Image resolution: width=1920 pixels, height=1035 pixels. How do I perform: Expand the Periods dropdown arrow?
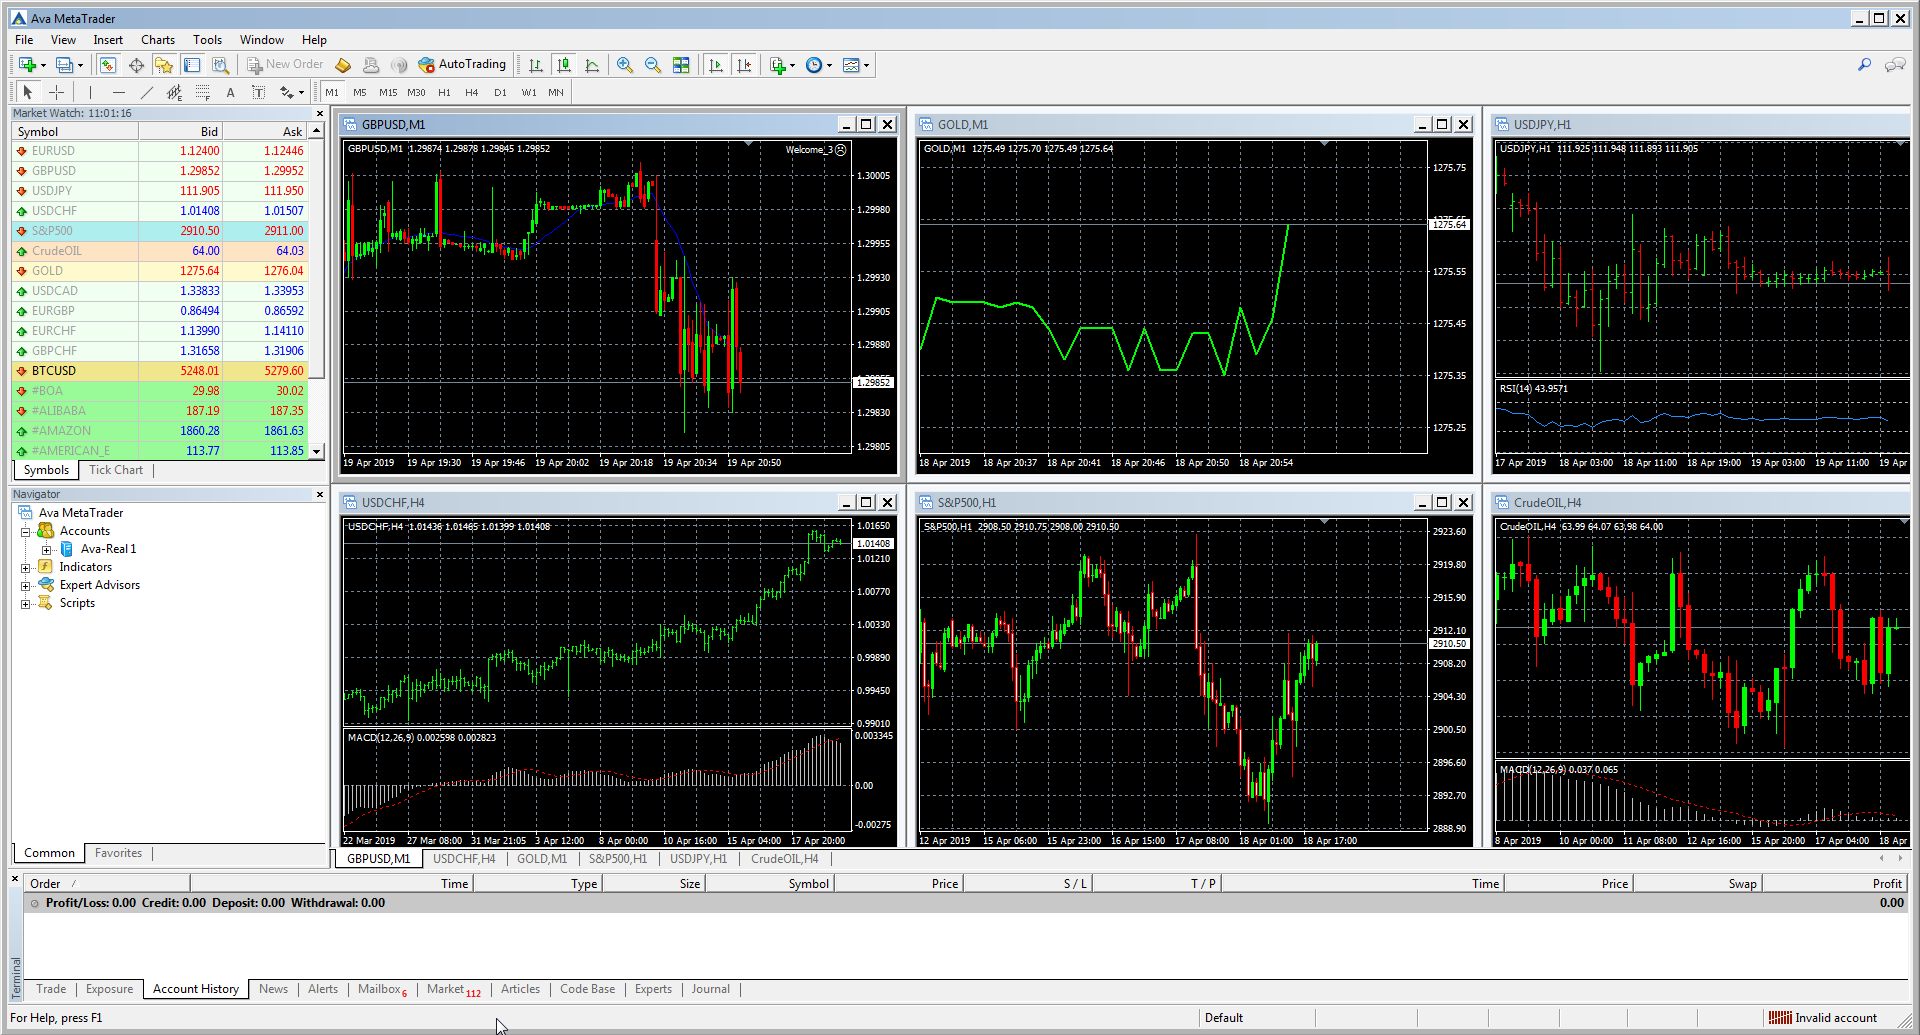[x=829, y=66]
